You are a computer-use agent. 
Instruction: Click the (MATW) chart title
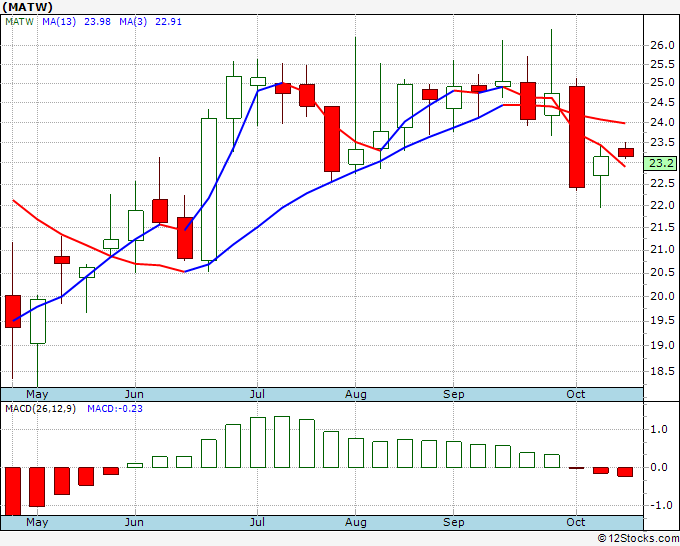tap(27, 7)
